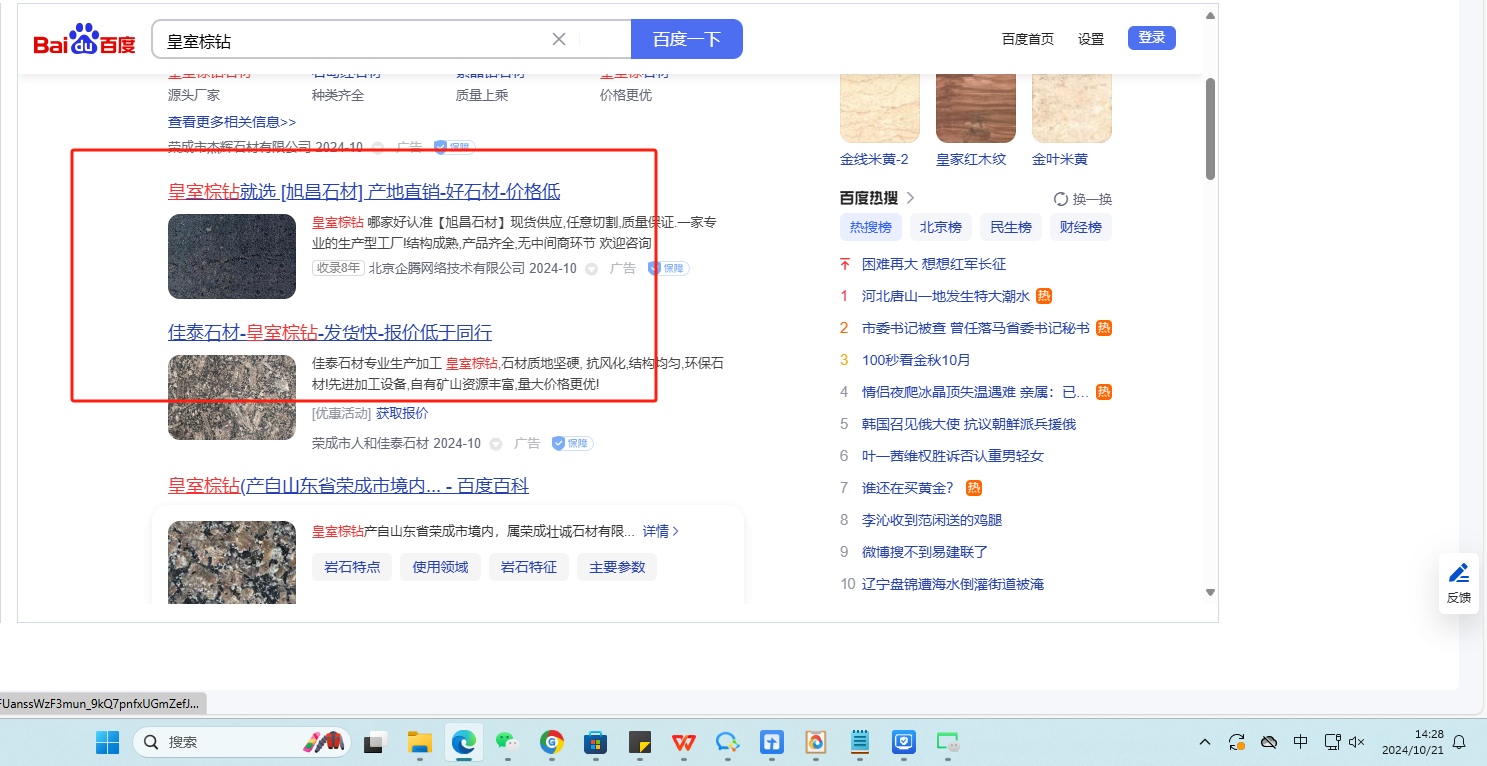Switch input method via the 中 indicator
1487x766 pixels.
point(1300,742)
